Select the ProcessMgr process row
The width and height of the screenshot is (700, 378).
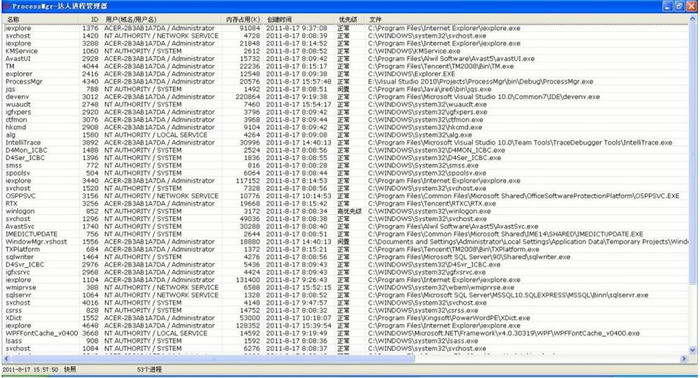(x=346, y=82)
